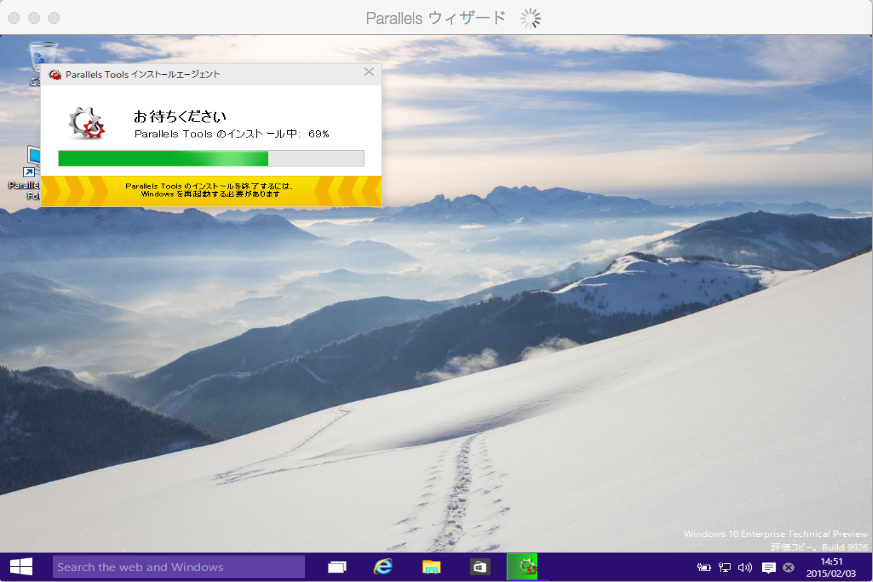Open the Windows Start menu
This screenshot has width=873, height=582.
point(20,567)
